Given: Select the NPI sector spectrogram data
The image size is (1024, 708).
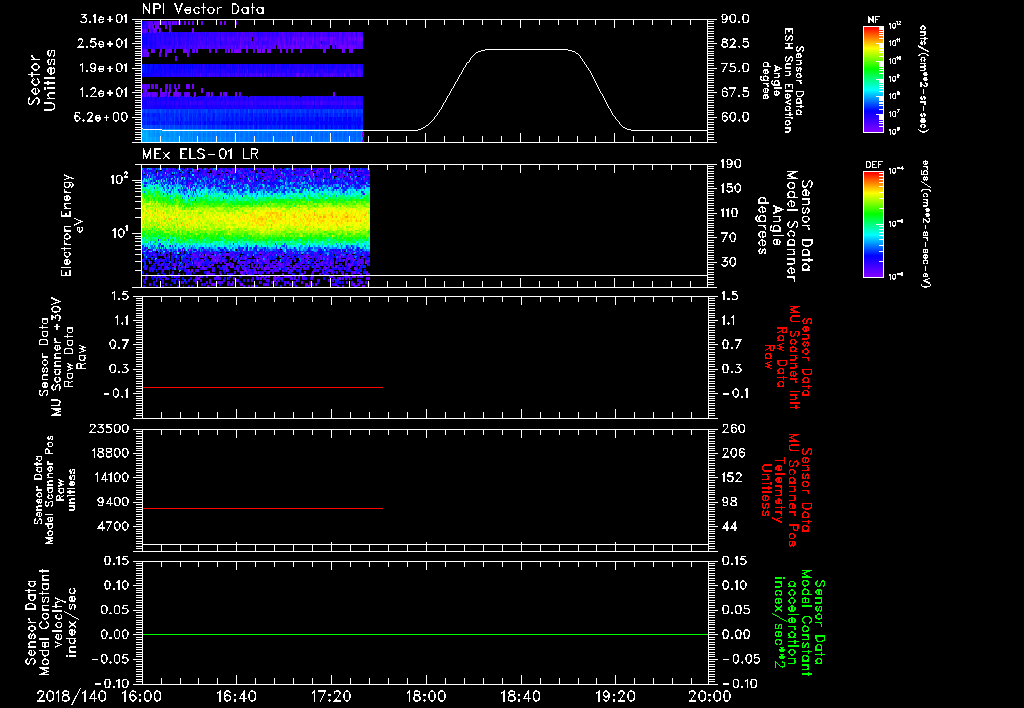Looking at the screenshot, I should (252, 80).
